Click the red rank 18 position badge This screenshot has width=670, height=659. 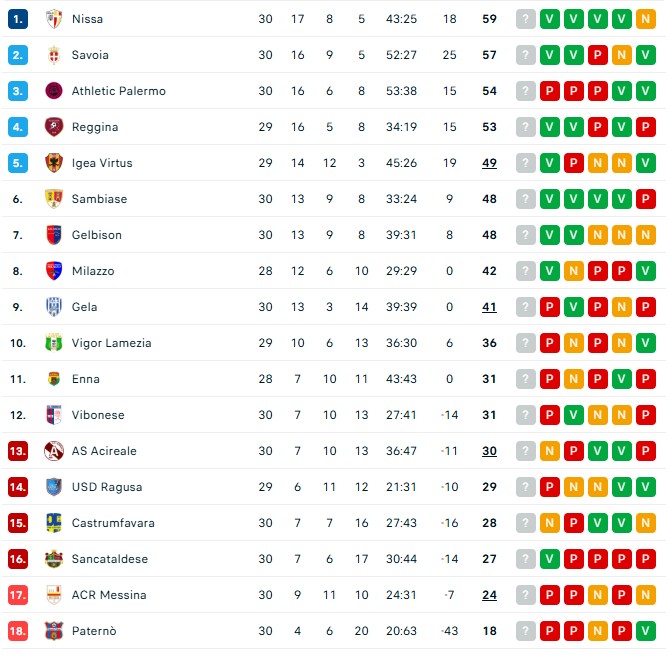[17, 631]
